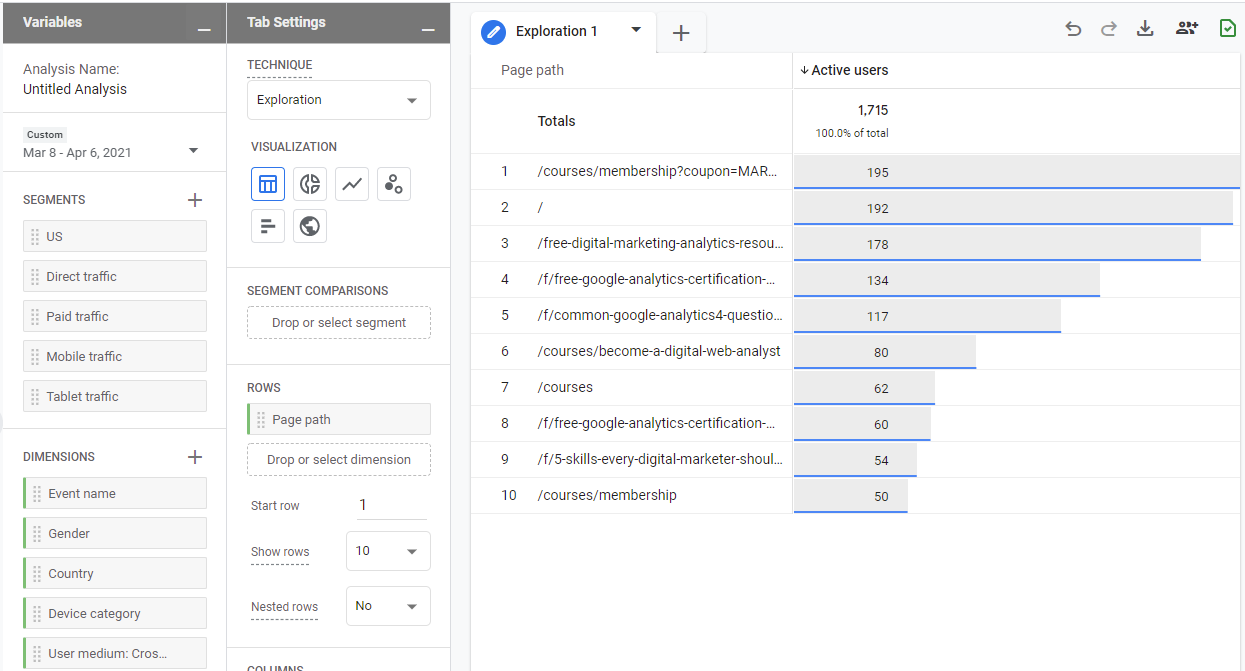Select the table visualization icon
This screenshot has width=1245, height=671.
pyautogui.click(x=268, y=184)
